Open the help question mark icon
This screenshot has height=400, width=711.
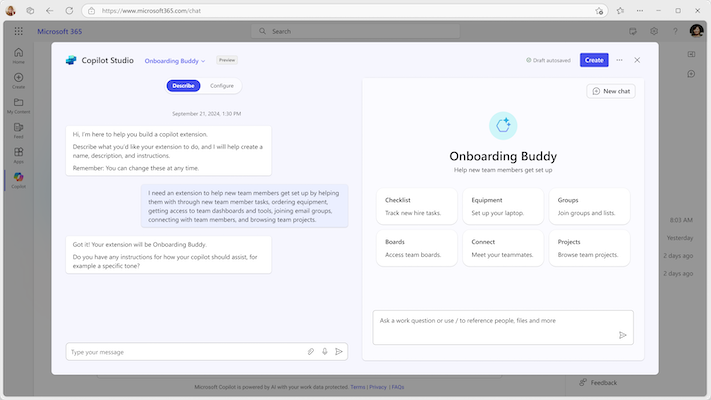pos(675,31)
